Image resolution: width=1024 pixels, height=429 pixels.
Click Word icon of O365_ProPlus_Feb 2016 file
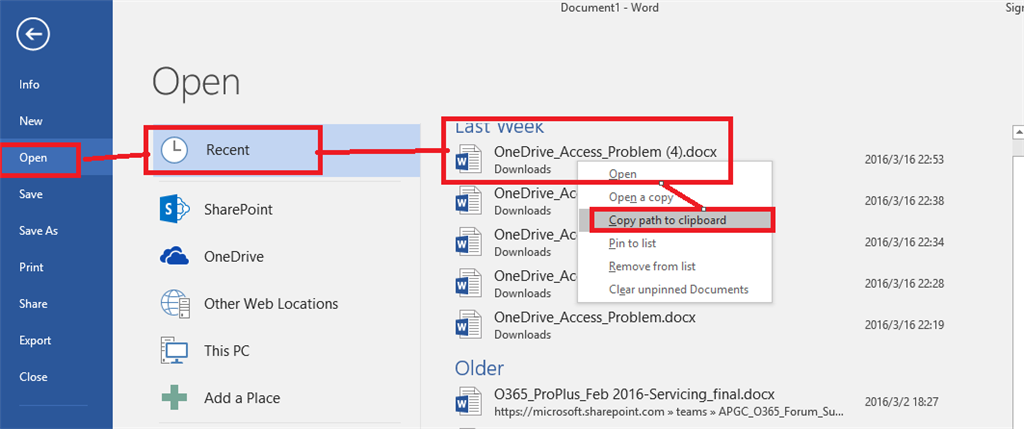pyautogui.click(x=467, y=402)
